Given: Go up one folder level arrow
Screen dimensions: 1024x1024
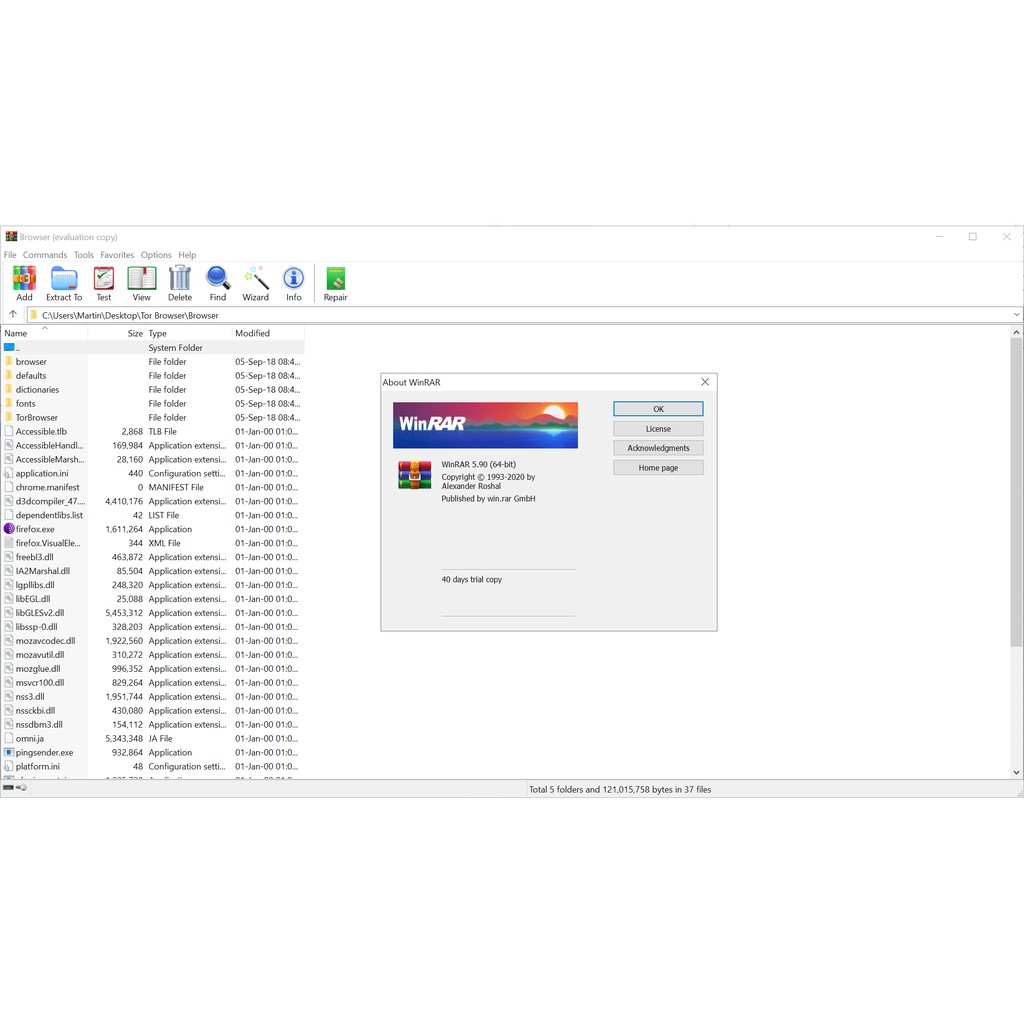Looking at the screenshot, I should [13, 315].
